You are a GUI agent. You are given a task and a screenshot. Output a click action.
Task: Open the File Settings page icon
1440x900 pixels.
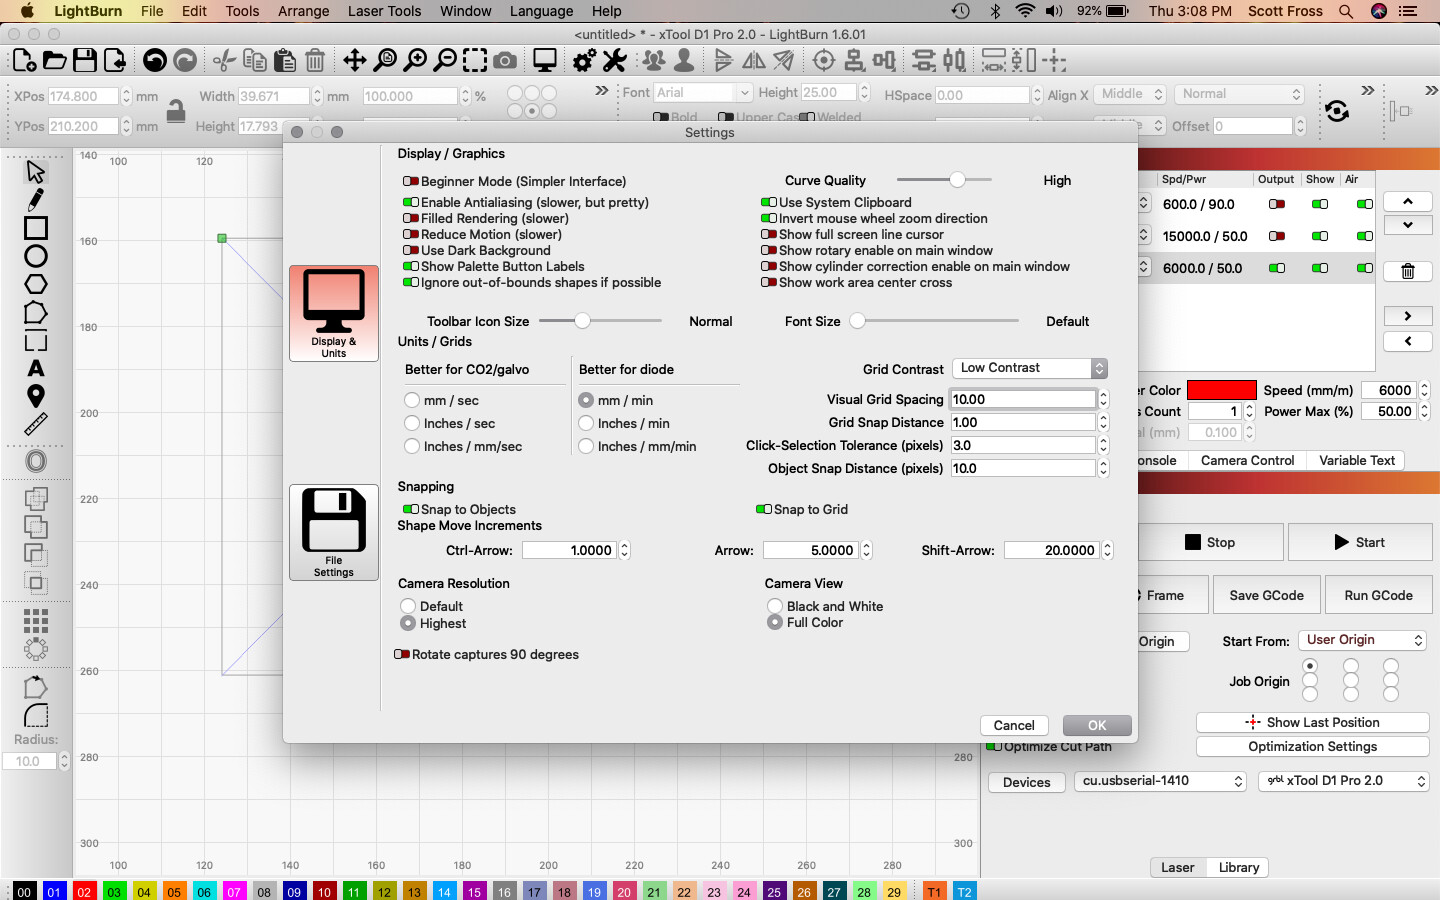point(334,532)
